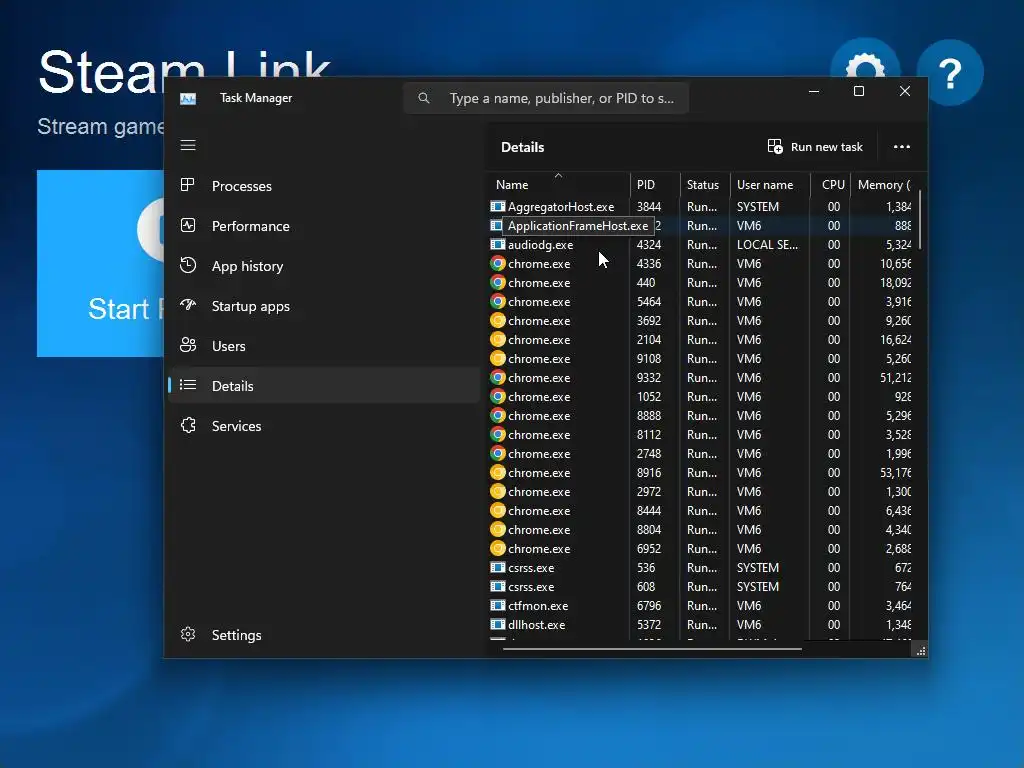The height and width of the screenshot is (768, 1024).
Task: Click the vertical scrollbar in Details list
Action: pos(920,219)
